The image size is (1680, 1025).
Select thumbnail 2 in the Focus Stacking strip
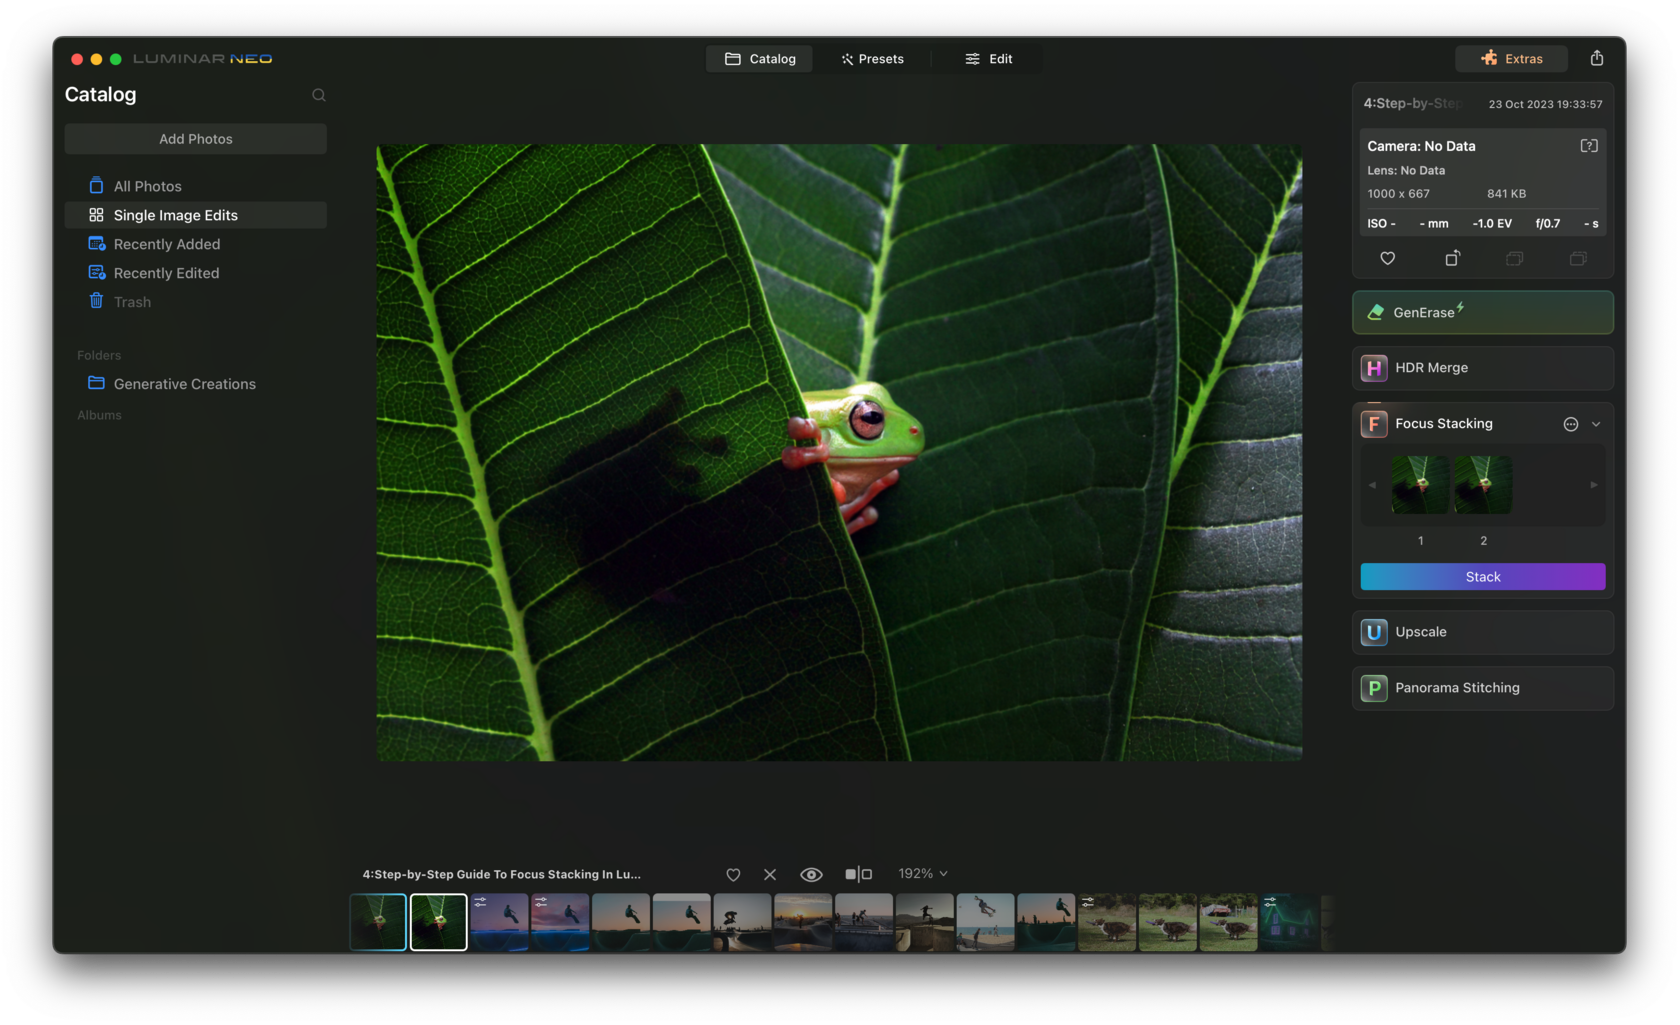(1483, 484)
